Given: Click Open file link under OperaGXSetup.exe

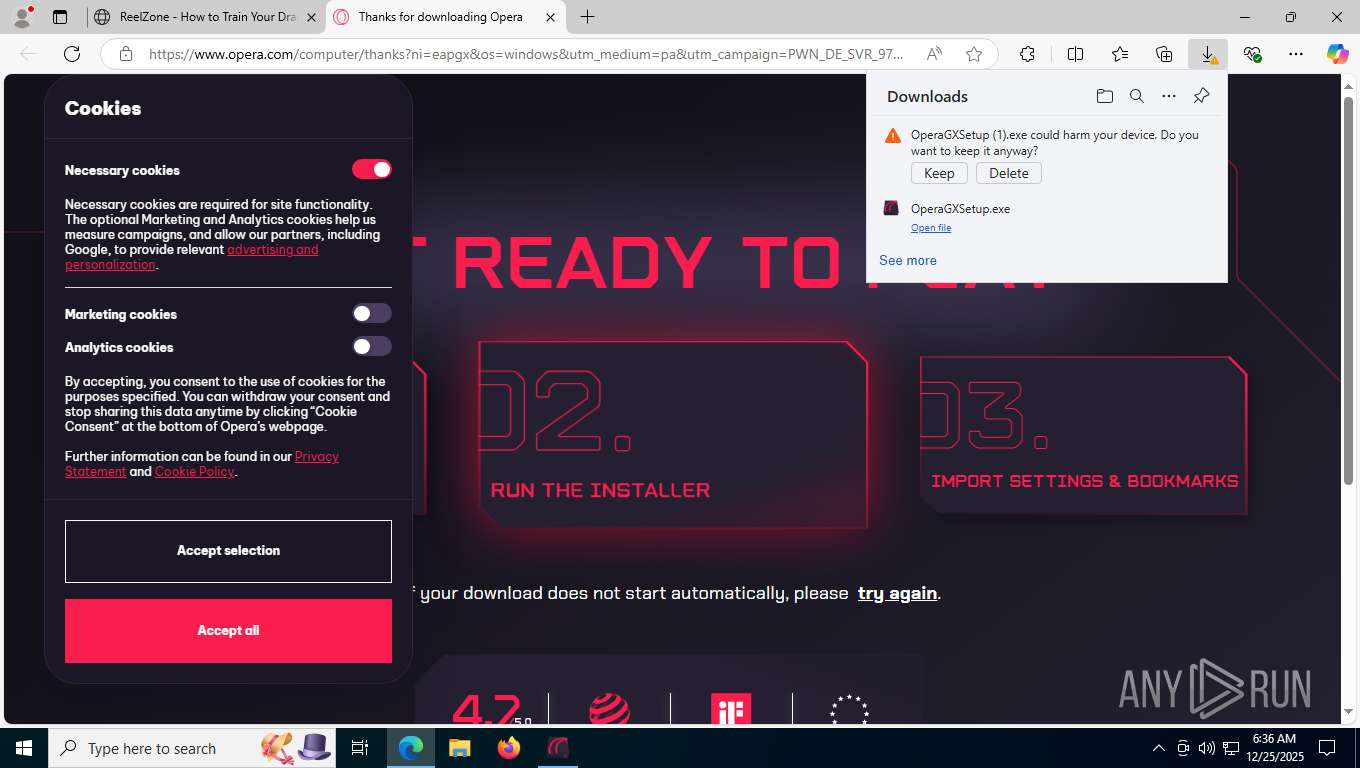Looking at the screenshot, I should coord(931,228).
